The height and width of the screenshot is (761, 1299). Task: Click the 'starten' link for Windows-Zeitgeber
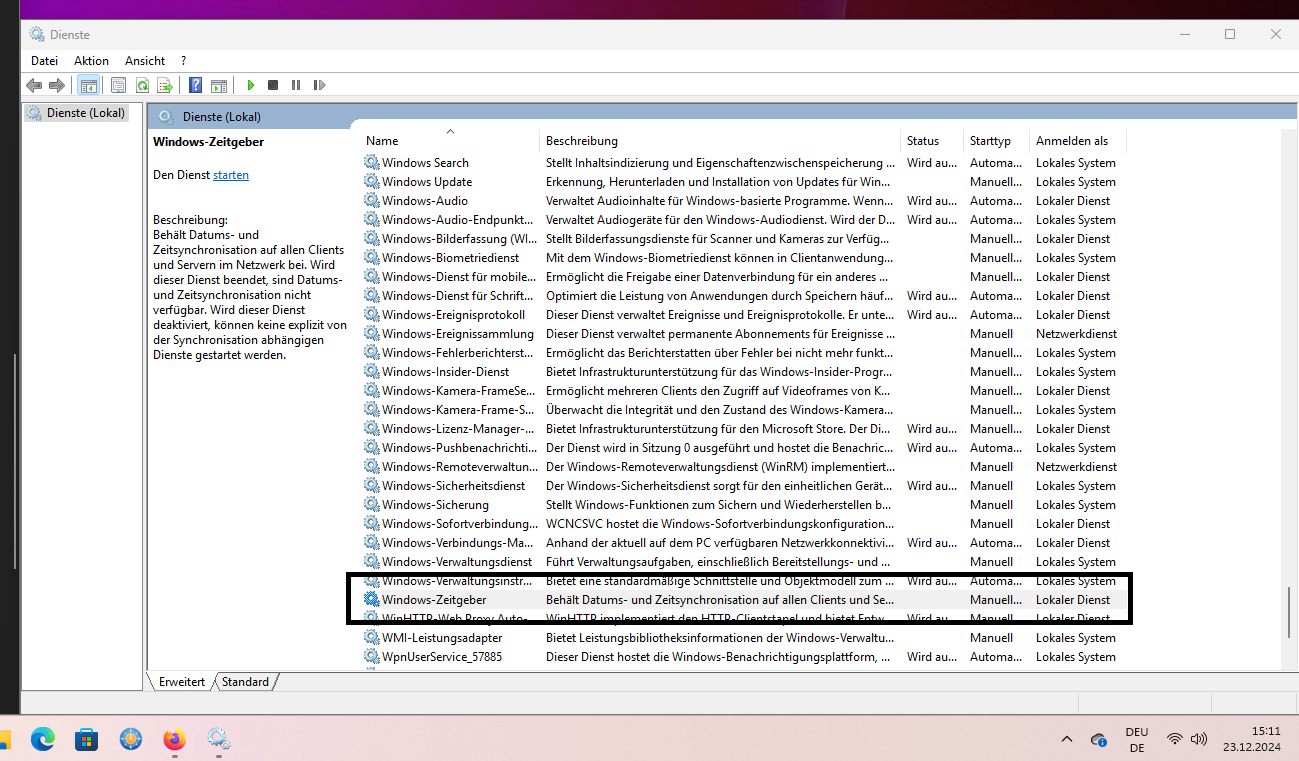231,175
